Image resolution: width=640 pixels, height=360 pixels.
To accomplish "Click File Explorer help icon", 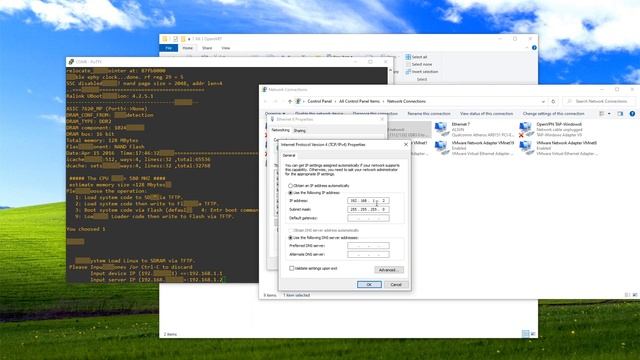I will click(534, 48).
